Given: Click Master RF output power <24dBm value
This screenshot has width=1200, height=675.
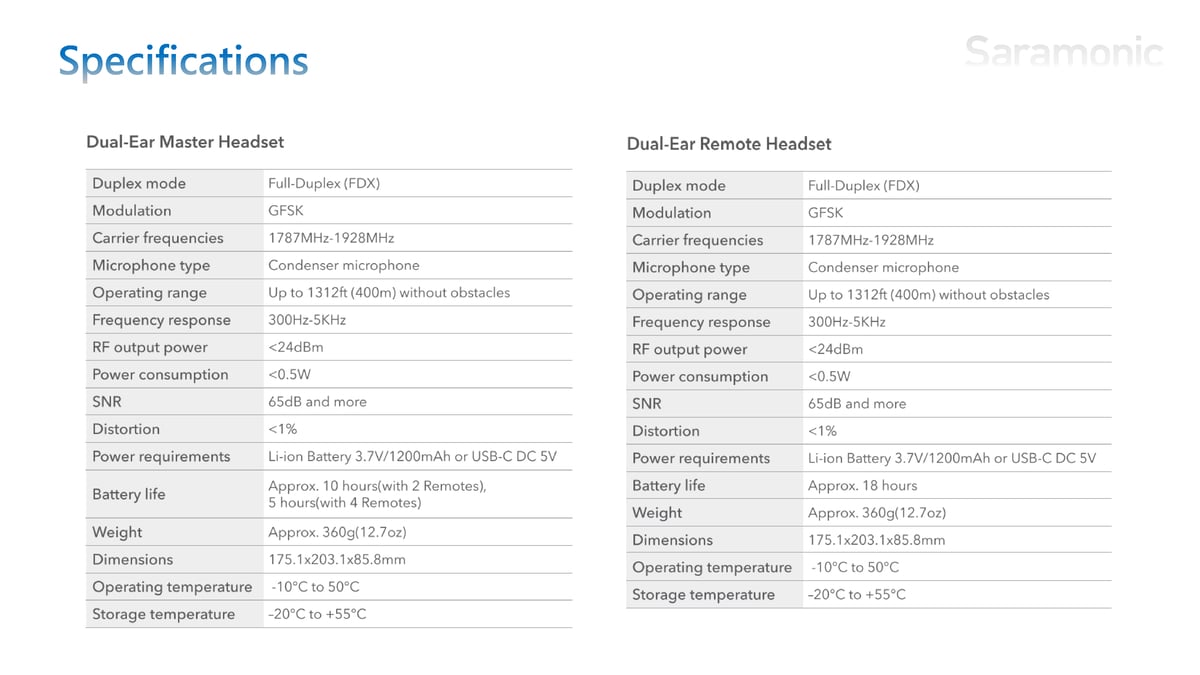Looking at the screenshot, I should [296, 347].
